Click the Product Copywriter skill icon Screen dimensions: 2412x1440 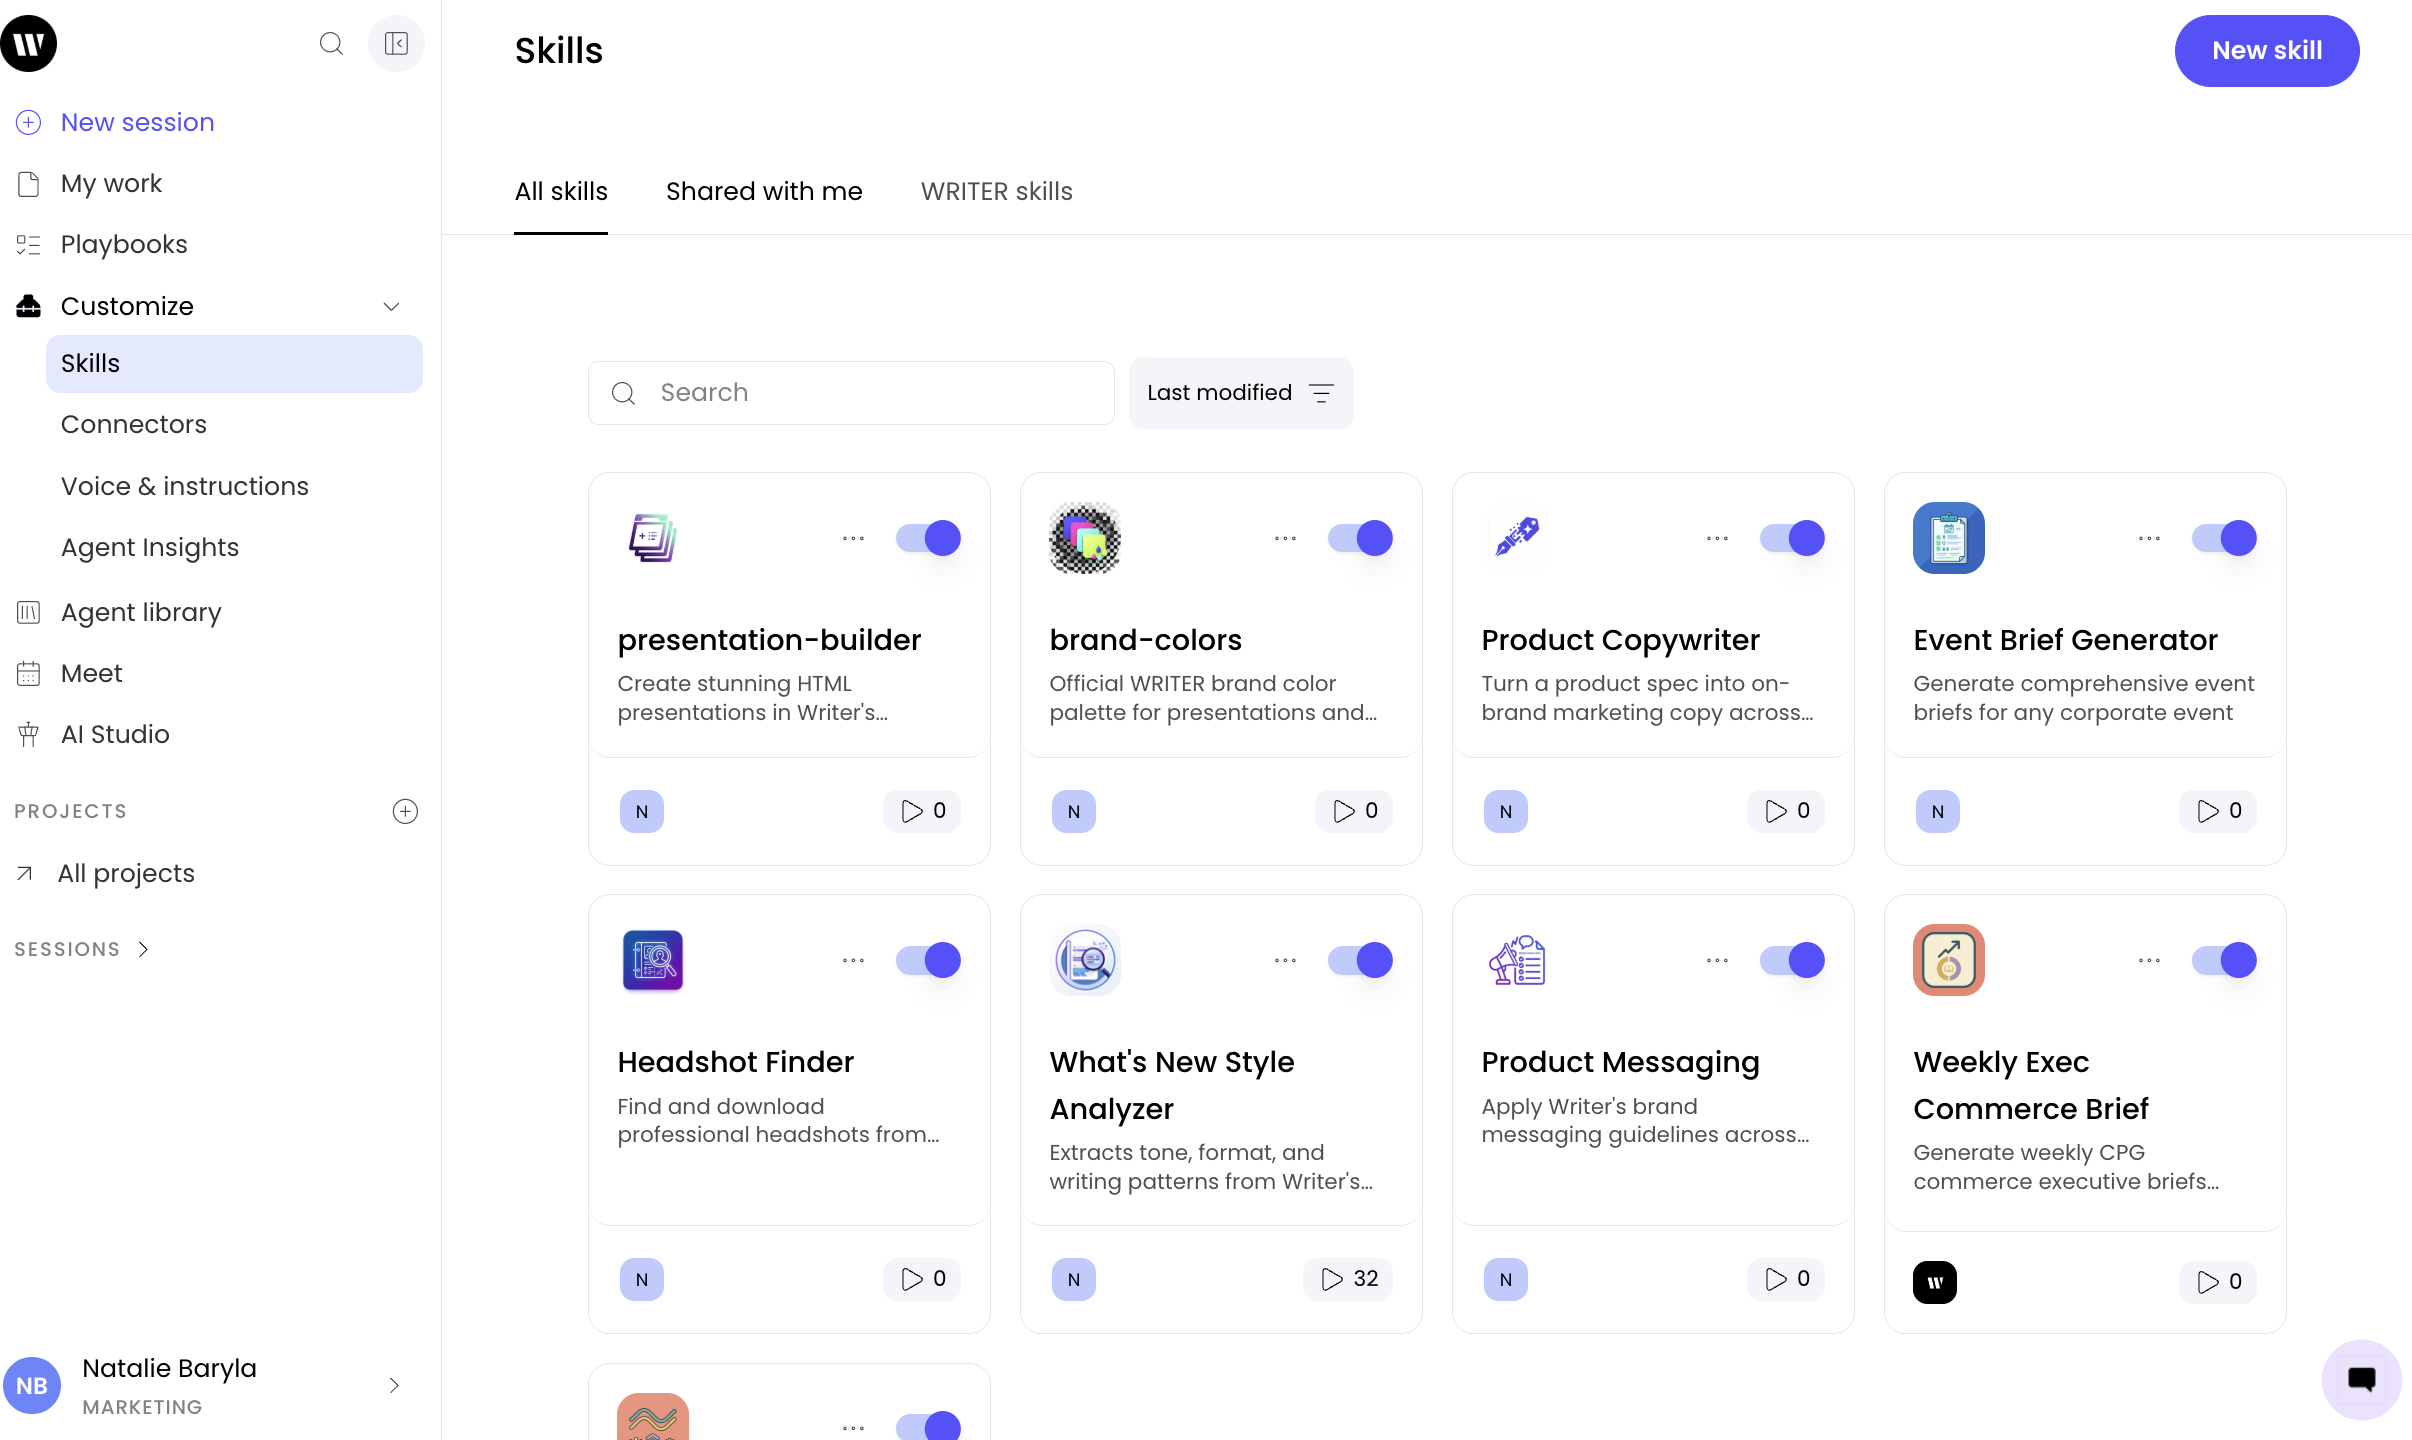point(1517,538)
